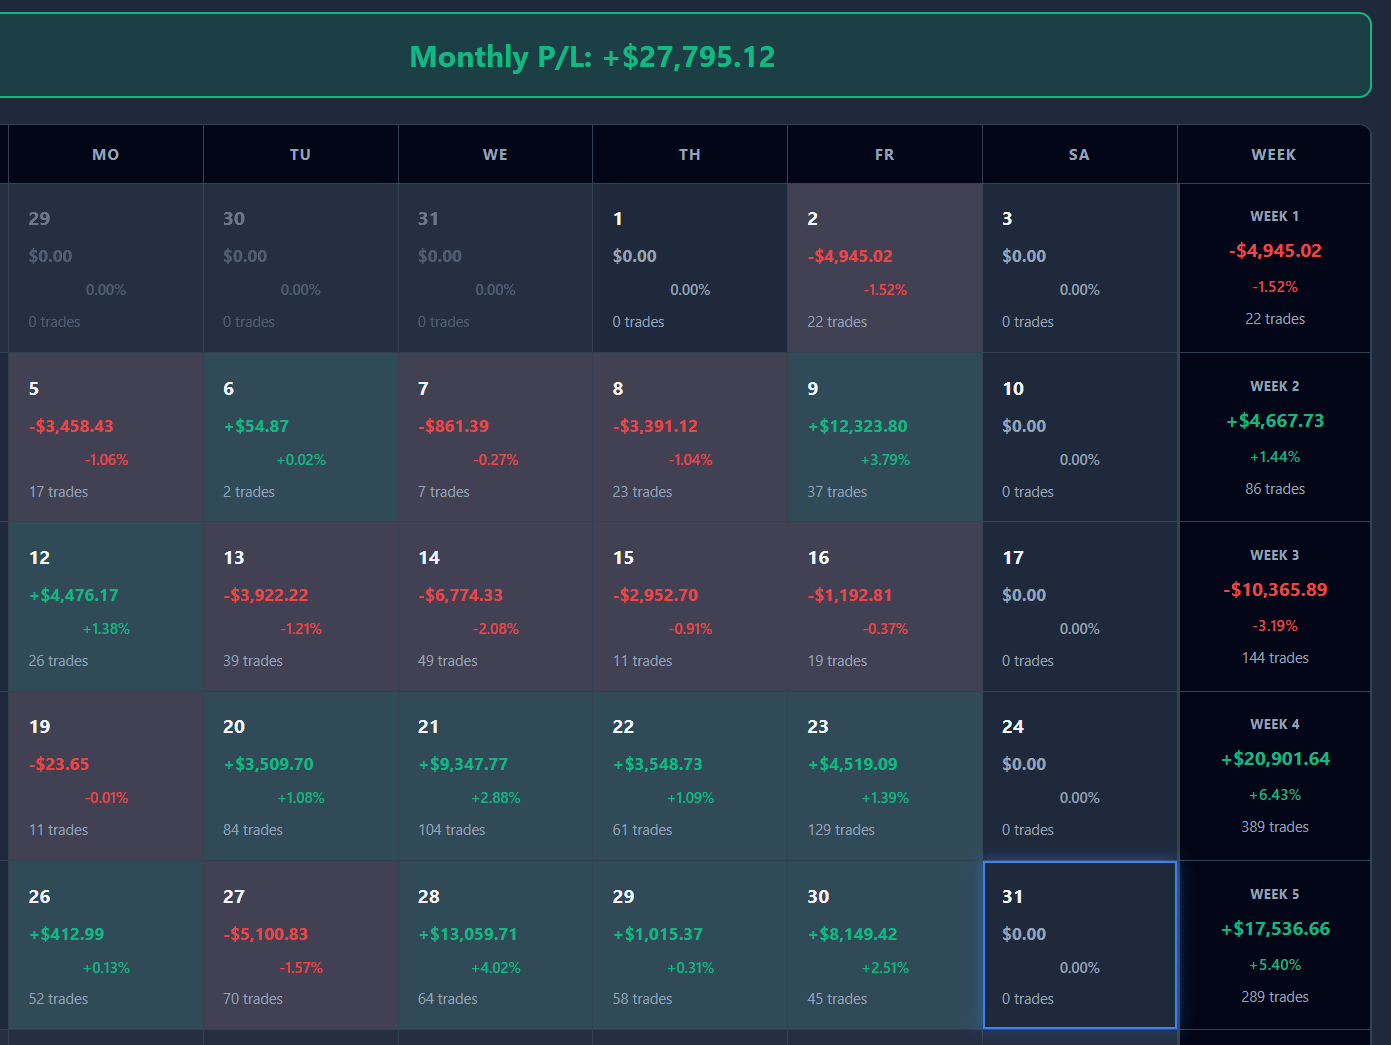
Task: Select the Week 1 summary panel
Action: [x=1274, y=268]
